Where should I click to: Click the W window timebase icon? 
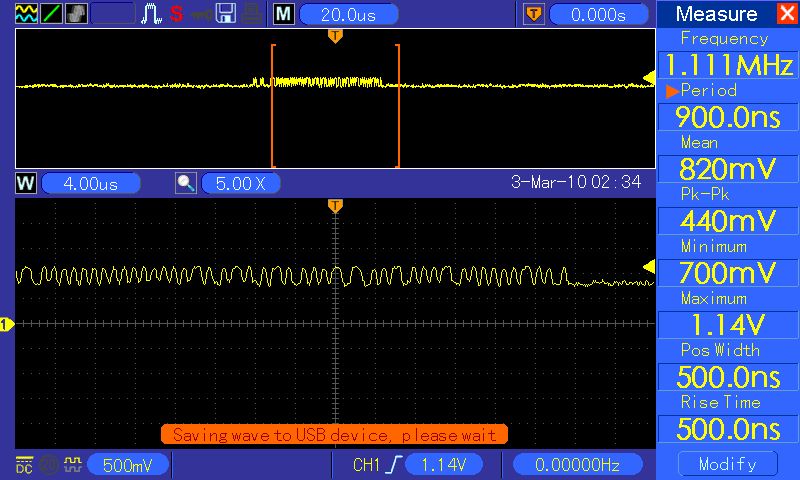pos(26,183)
